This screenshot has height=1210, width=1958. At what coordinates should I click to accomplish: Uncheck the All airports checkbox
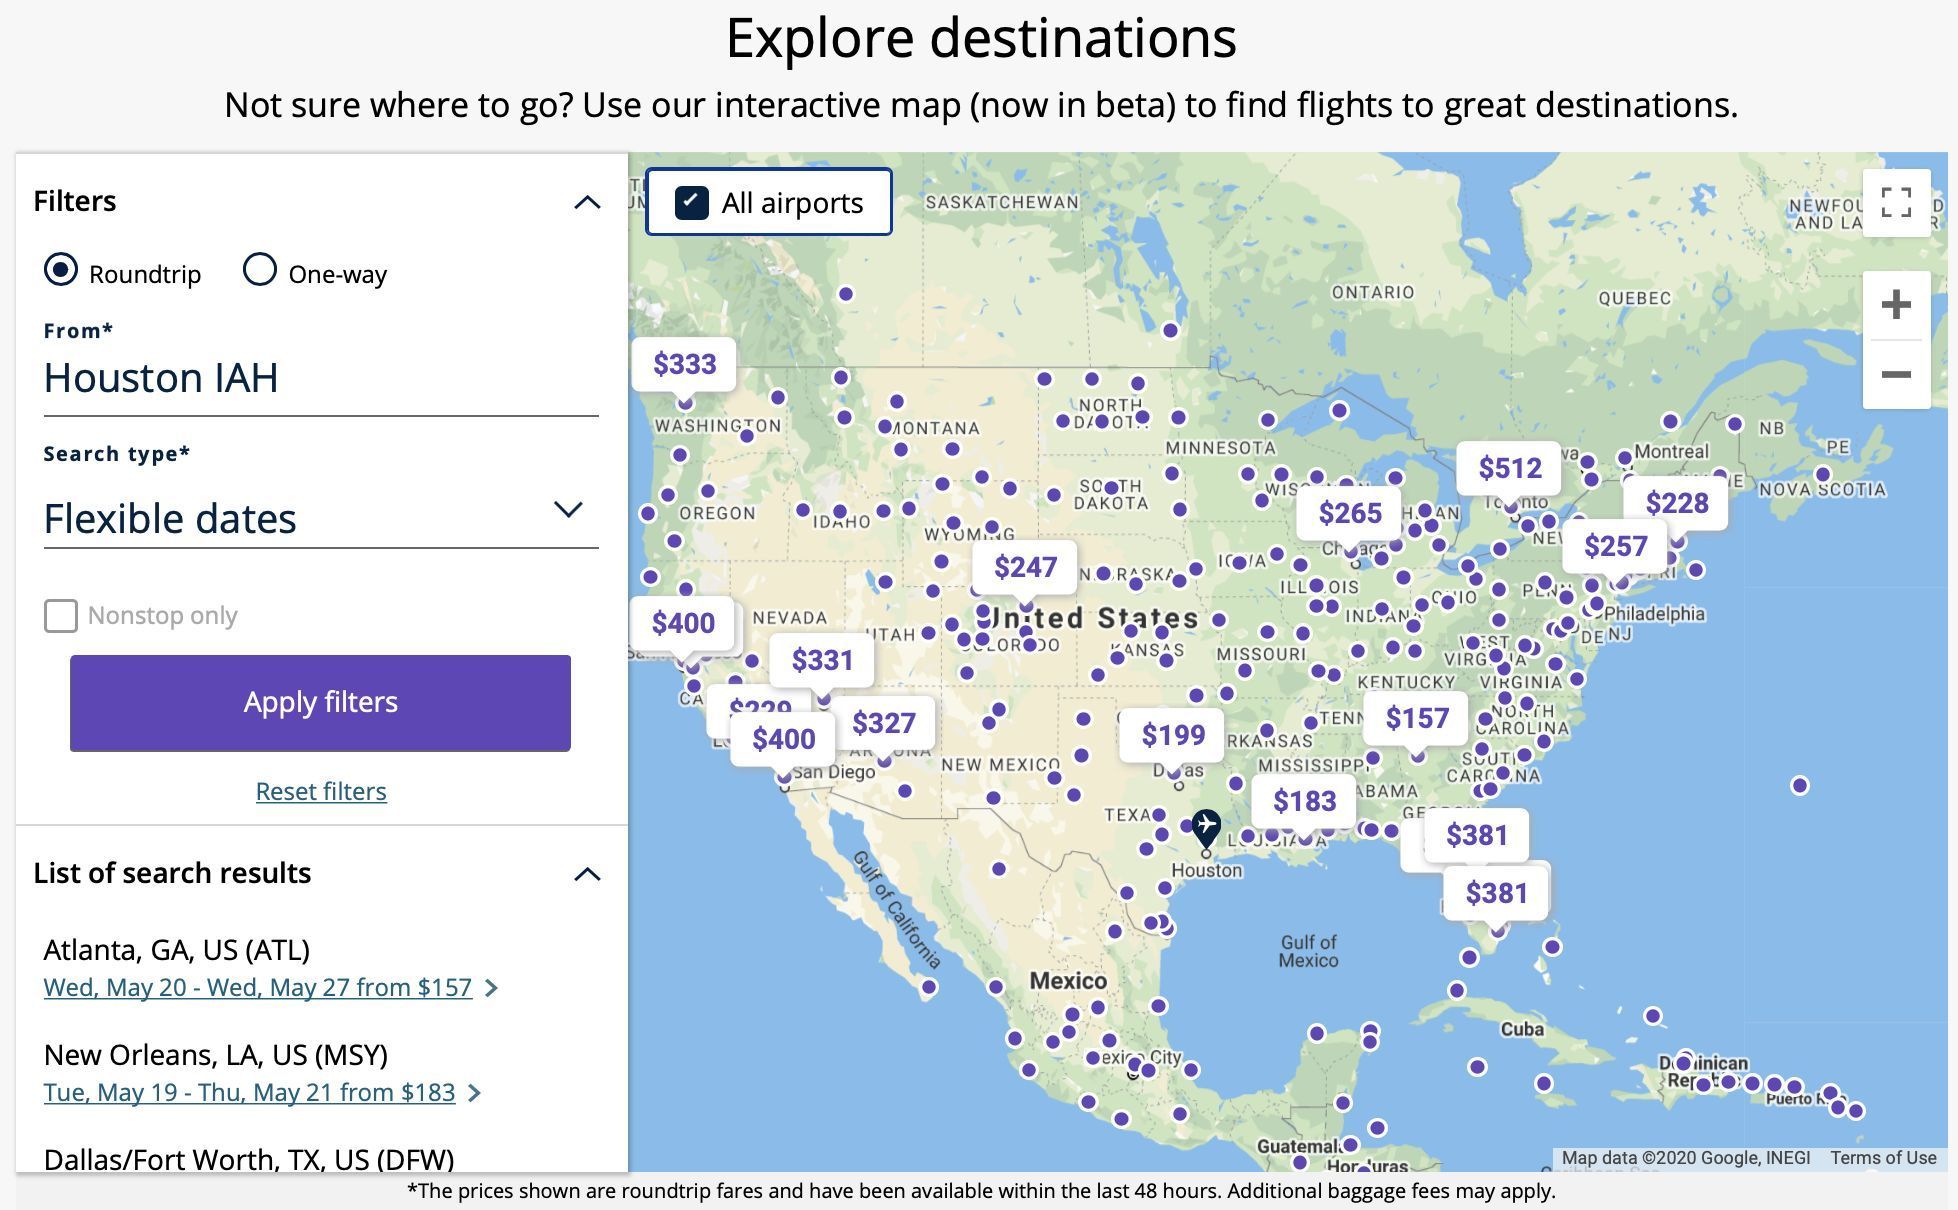(x=691, y=202)
